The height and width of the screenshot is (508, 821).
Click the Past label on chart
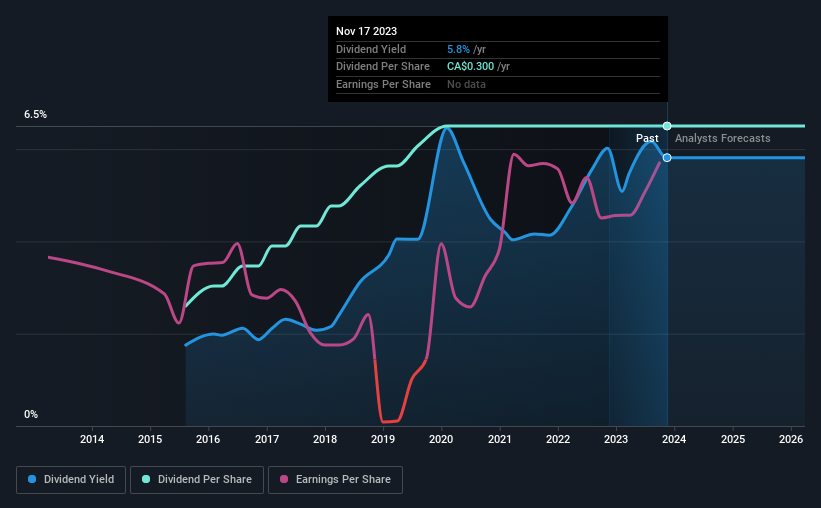pyautogui.click(x=647, y=138)
